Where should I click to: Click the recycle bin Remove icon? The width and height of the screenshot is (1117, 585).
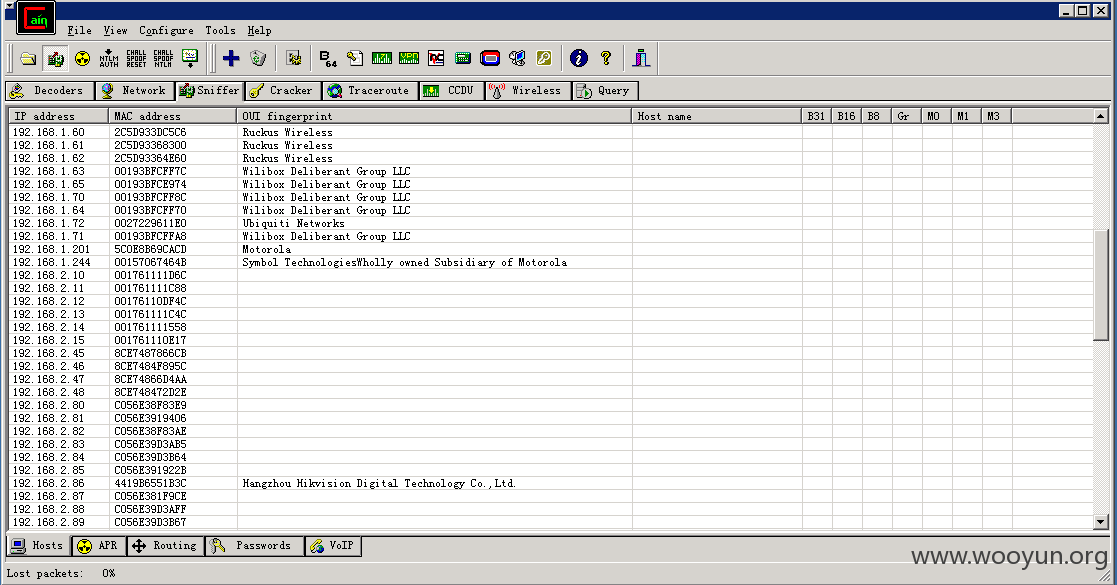(x=258, y=58)
